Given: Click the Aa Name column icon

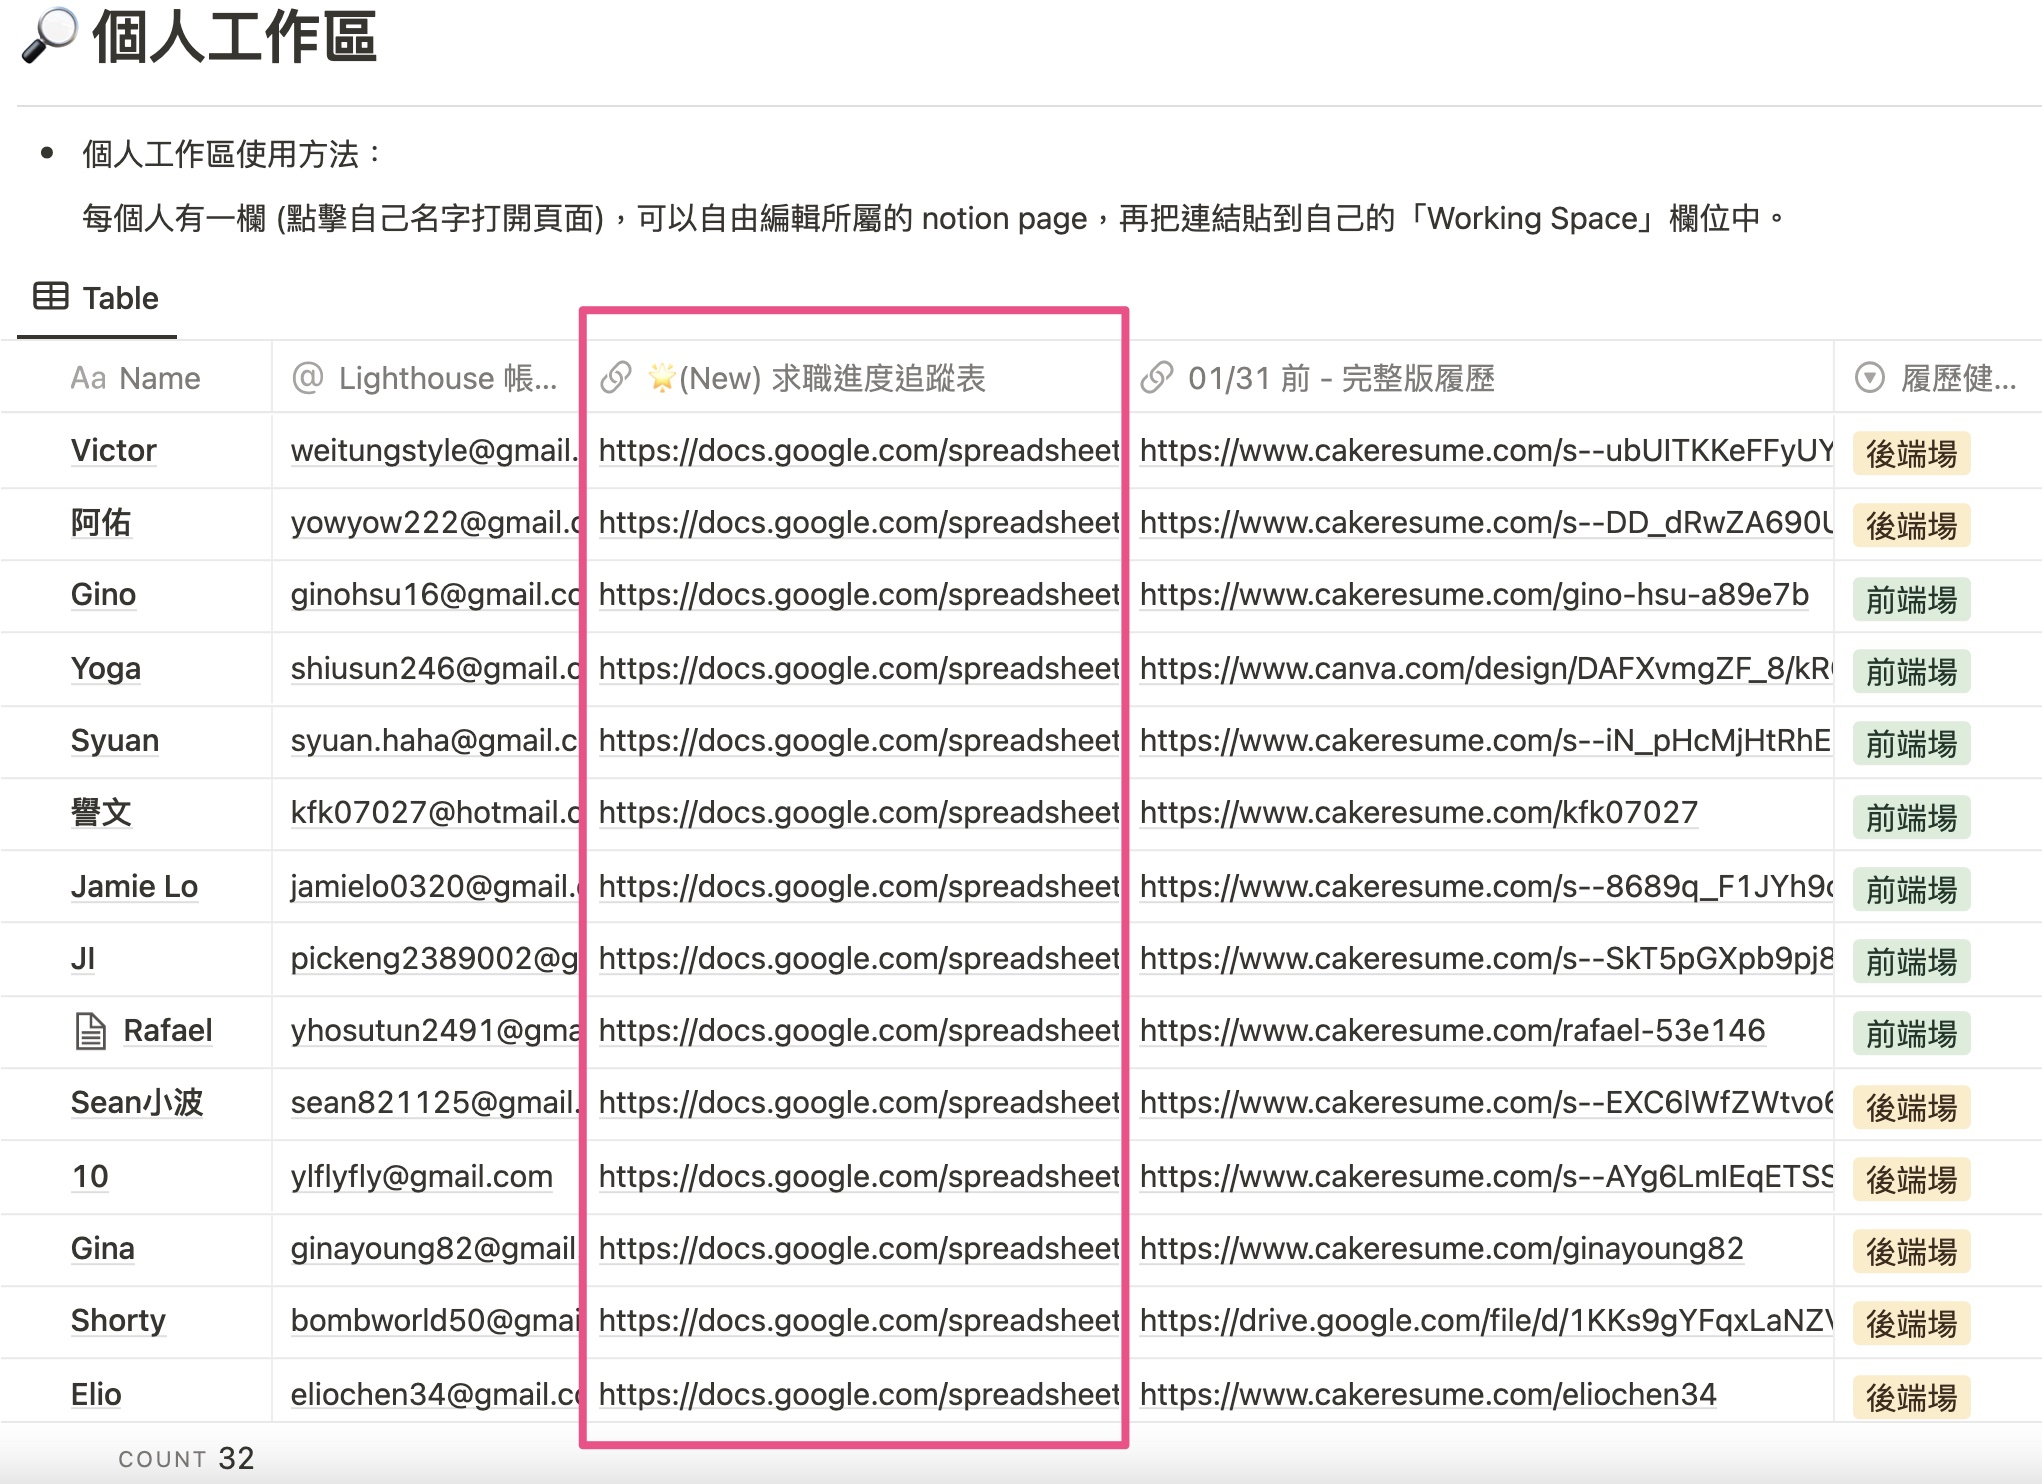Looking at the screenshot, I should (88, 378).
